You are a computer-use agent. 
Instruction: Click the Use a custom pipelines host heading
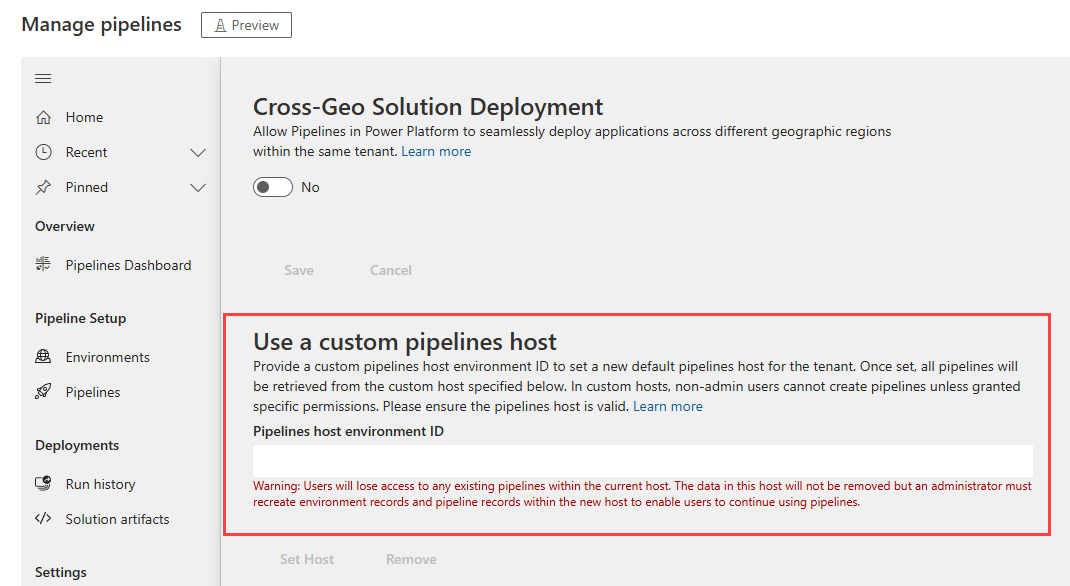coord(405,342)
